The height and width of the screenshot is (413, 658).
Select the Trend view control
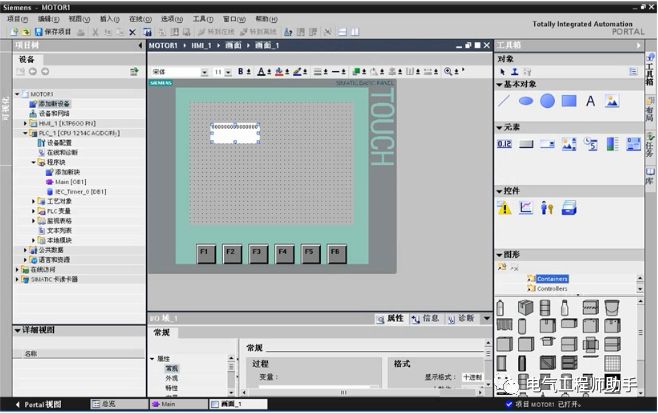point(525,208)
